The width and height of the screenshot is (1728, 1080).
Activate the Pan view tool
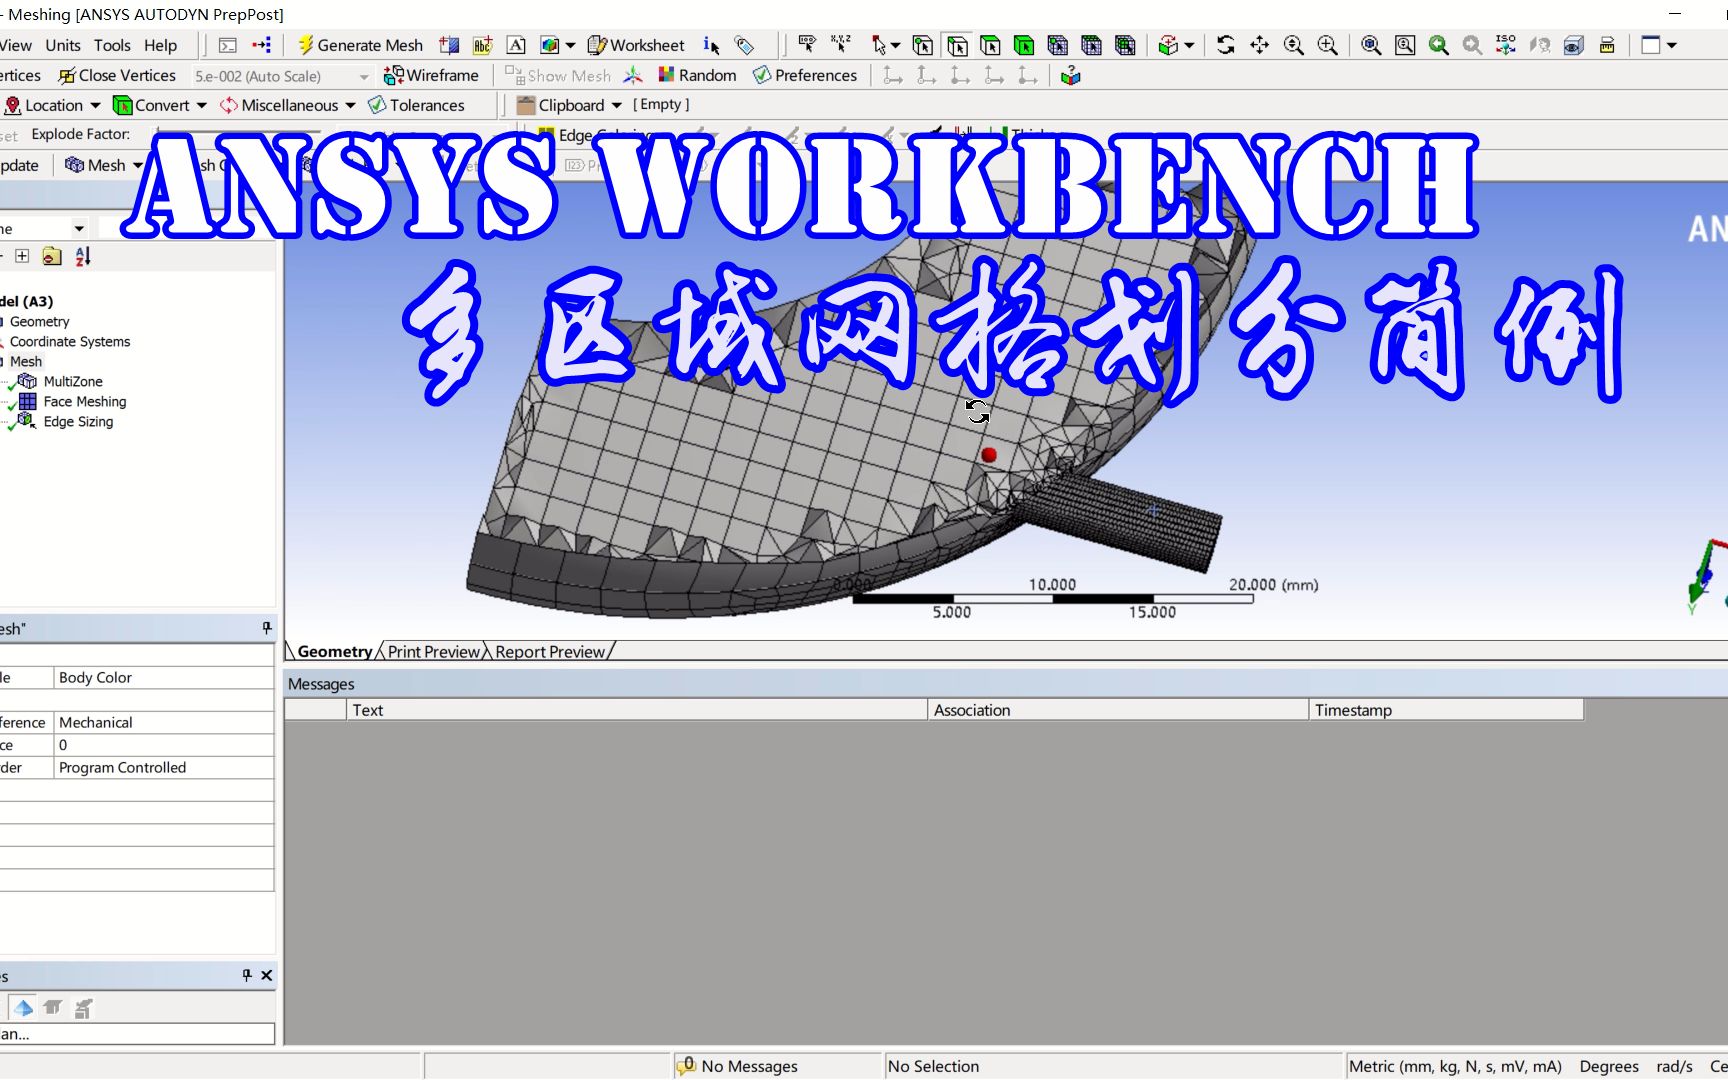pos(1260,45)
